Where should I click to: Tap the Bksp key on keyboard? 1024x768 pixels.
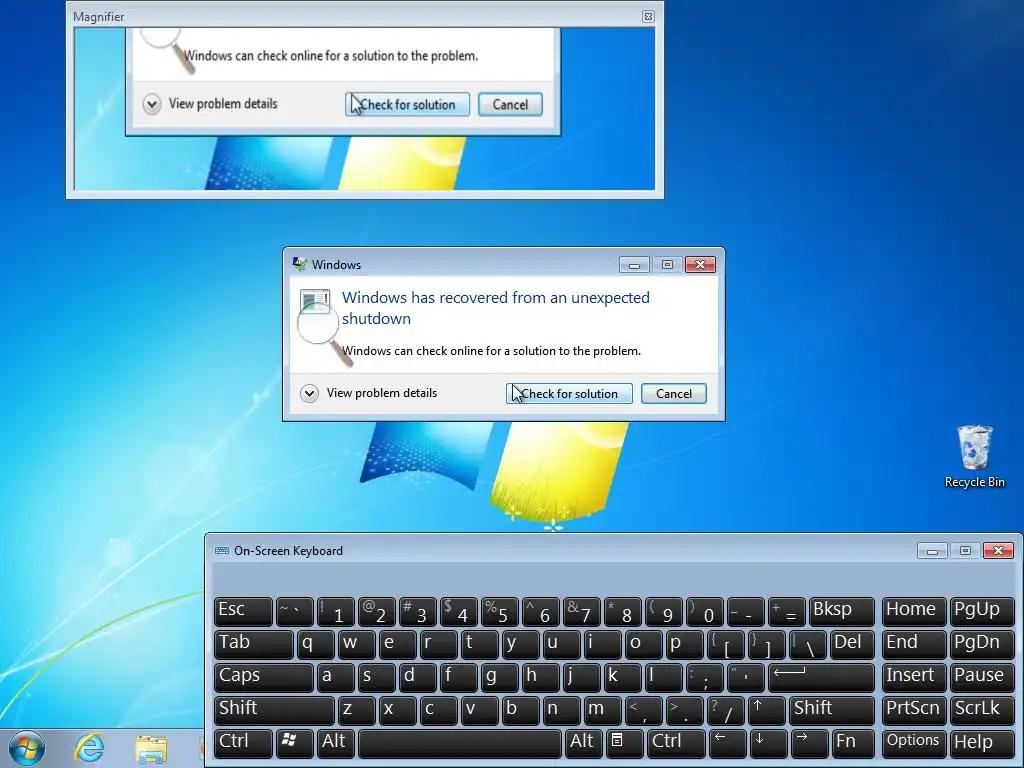coord(841,611)
